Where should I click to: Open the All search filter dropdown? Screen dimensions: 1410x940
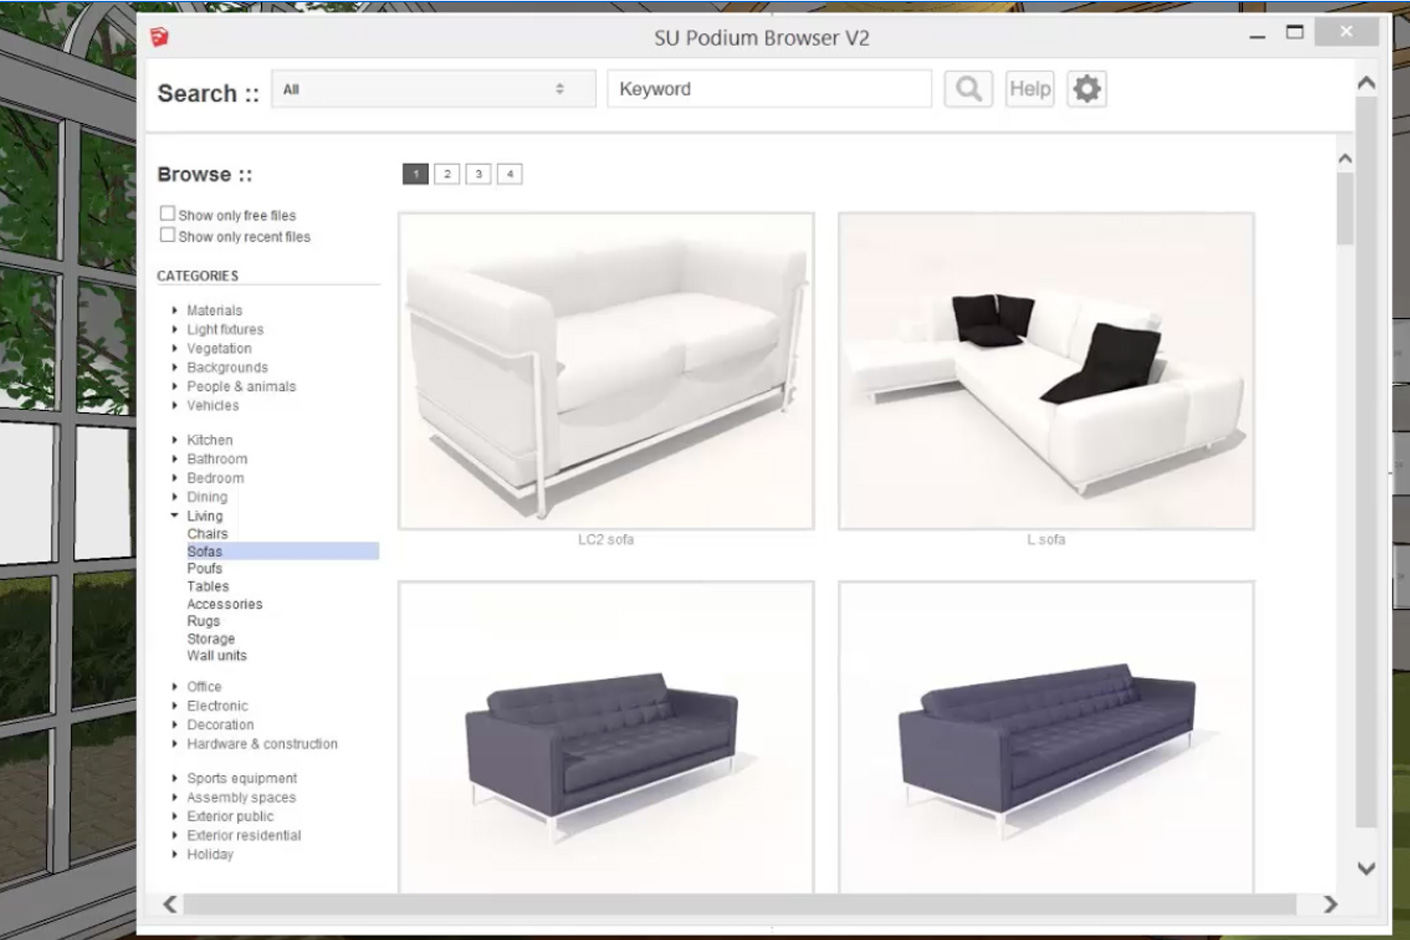(x=433, y=88)
